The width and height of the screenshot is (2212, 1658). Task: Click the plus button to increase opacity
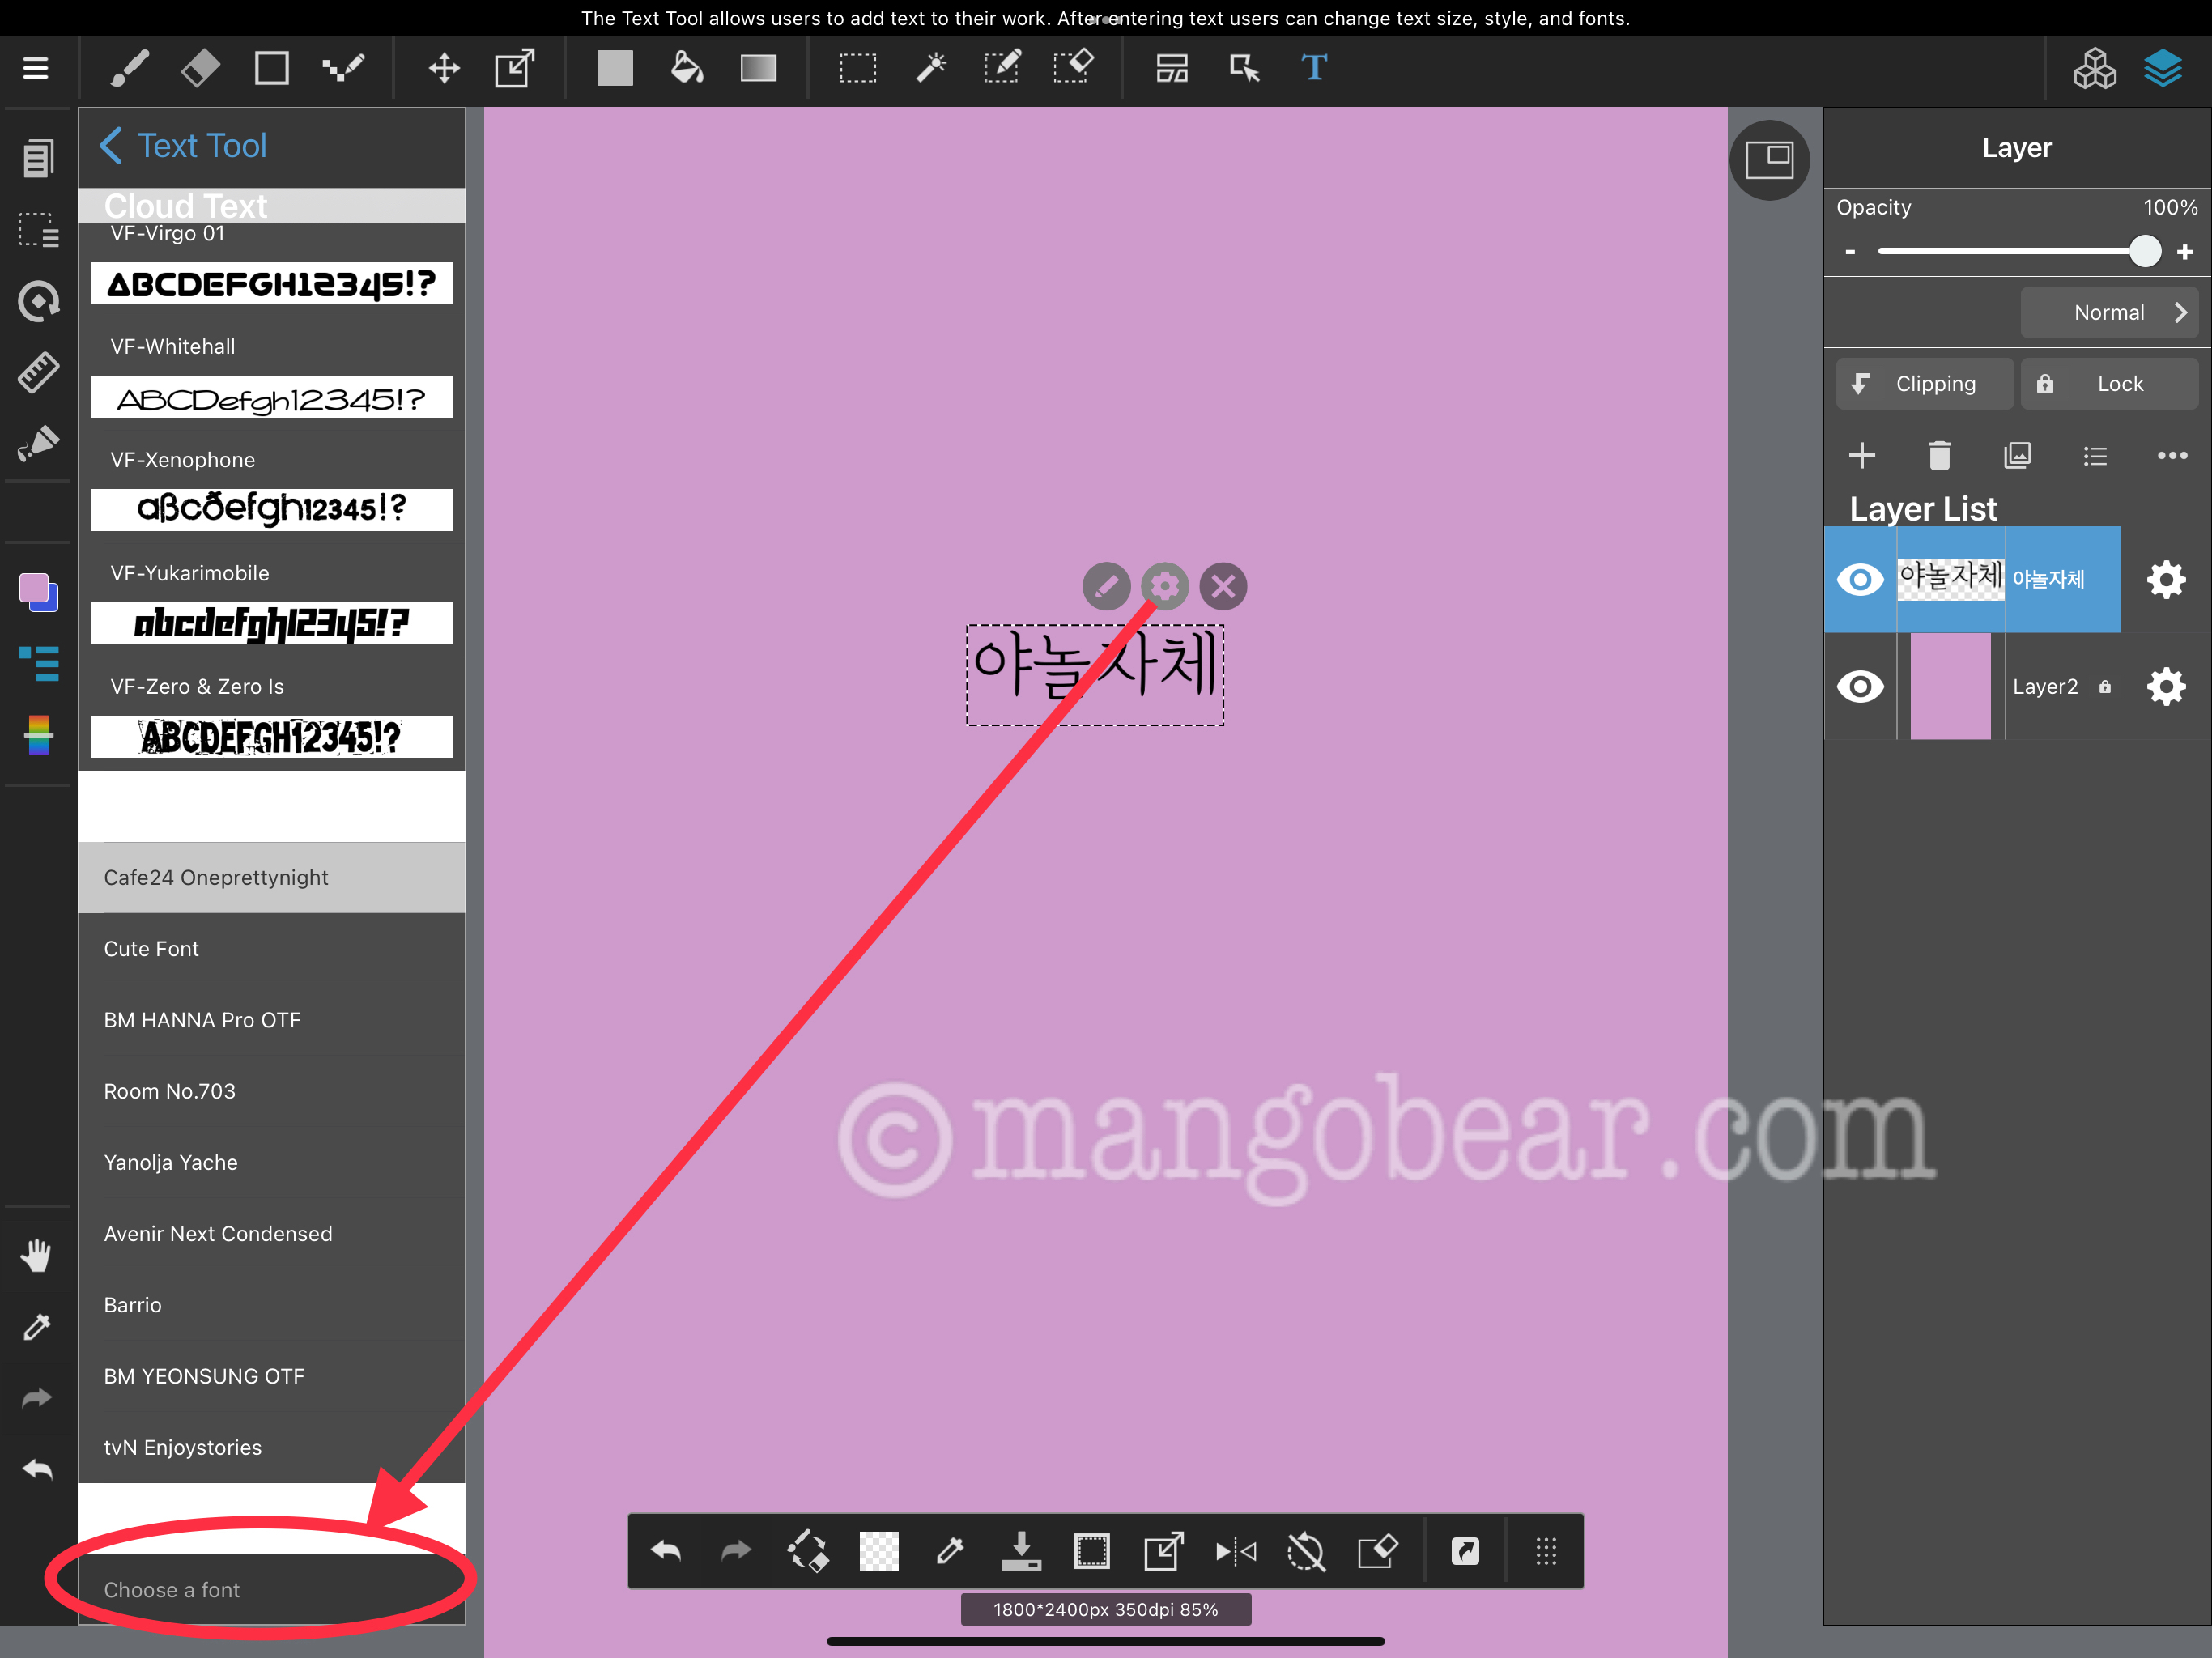click(x=2185, y=252)
